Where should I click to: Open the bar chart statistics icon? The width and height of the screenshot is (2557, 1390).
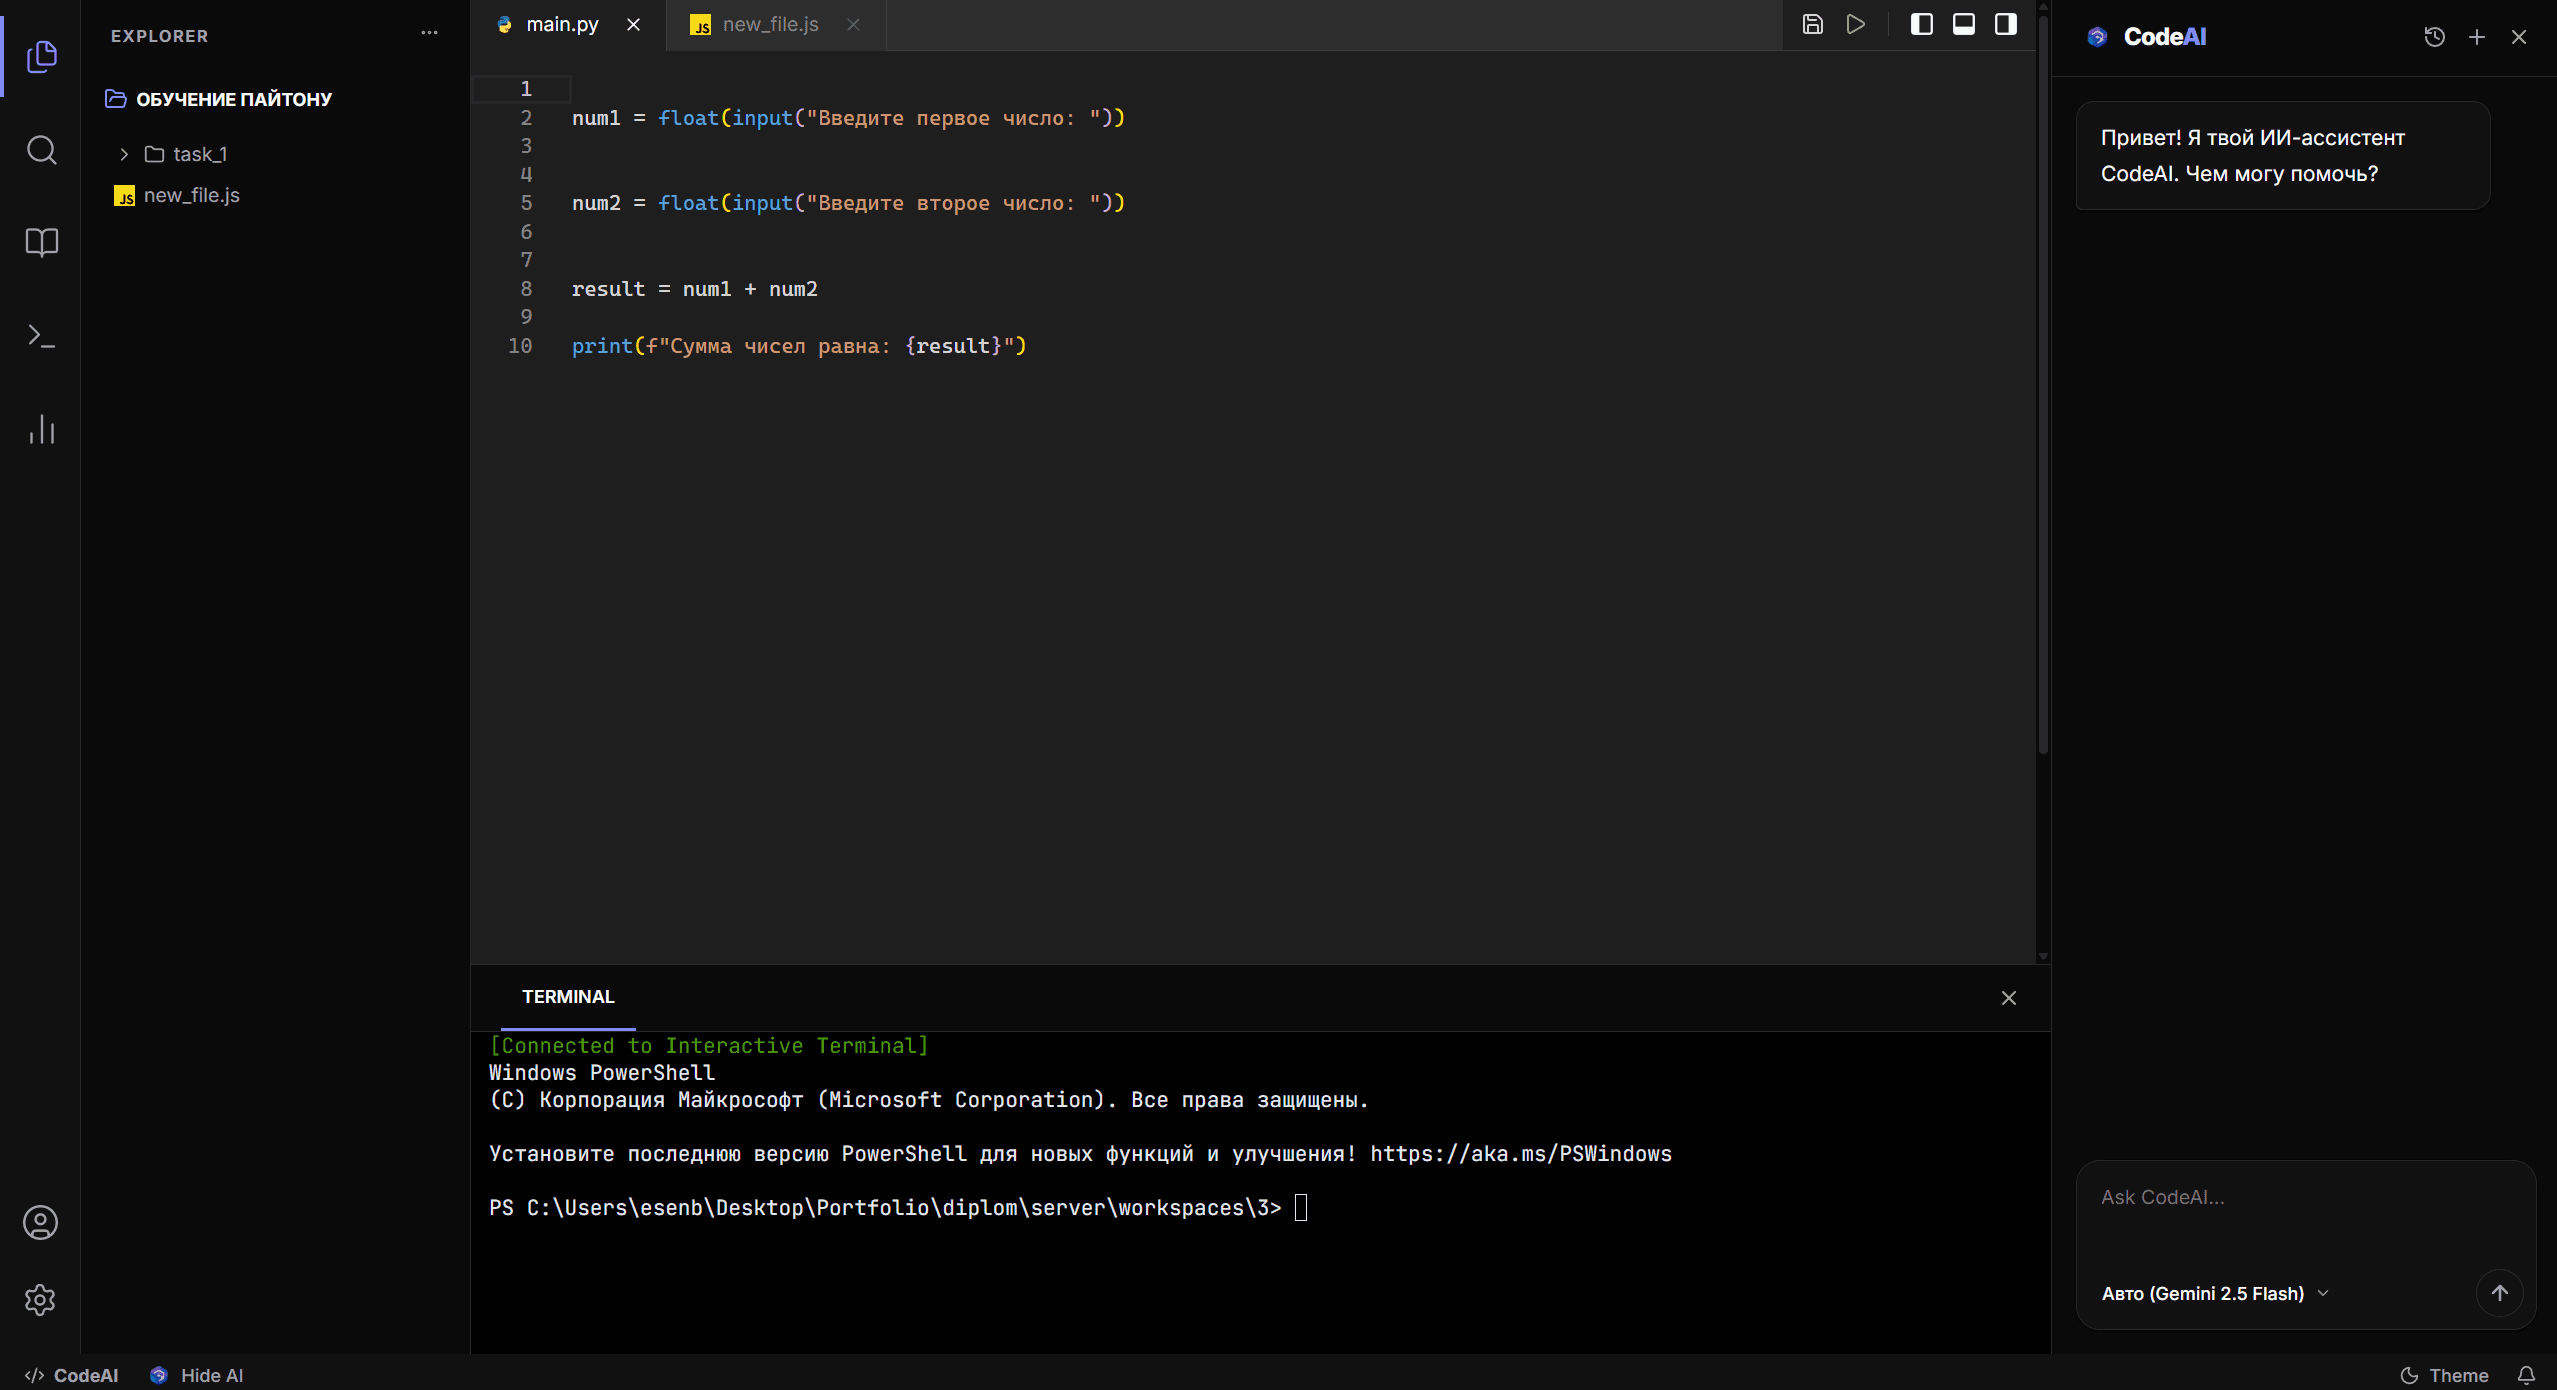(41, 429)
